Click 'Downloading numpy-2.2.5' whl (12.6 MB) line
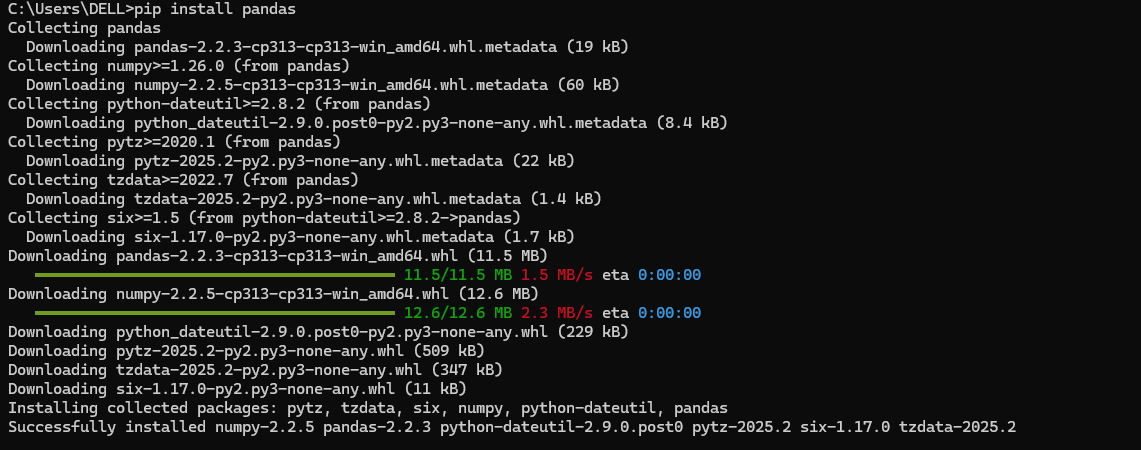 [x=274, y=294]
